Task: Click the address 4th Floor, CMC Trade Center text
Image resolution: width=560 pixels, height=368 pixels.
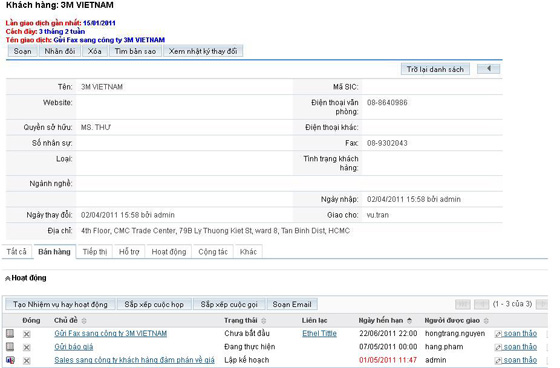Action: (x=215, y=231)
